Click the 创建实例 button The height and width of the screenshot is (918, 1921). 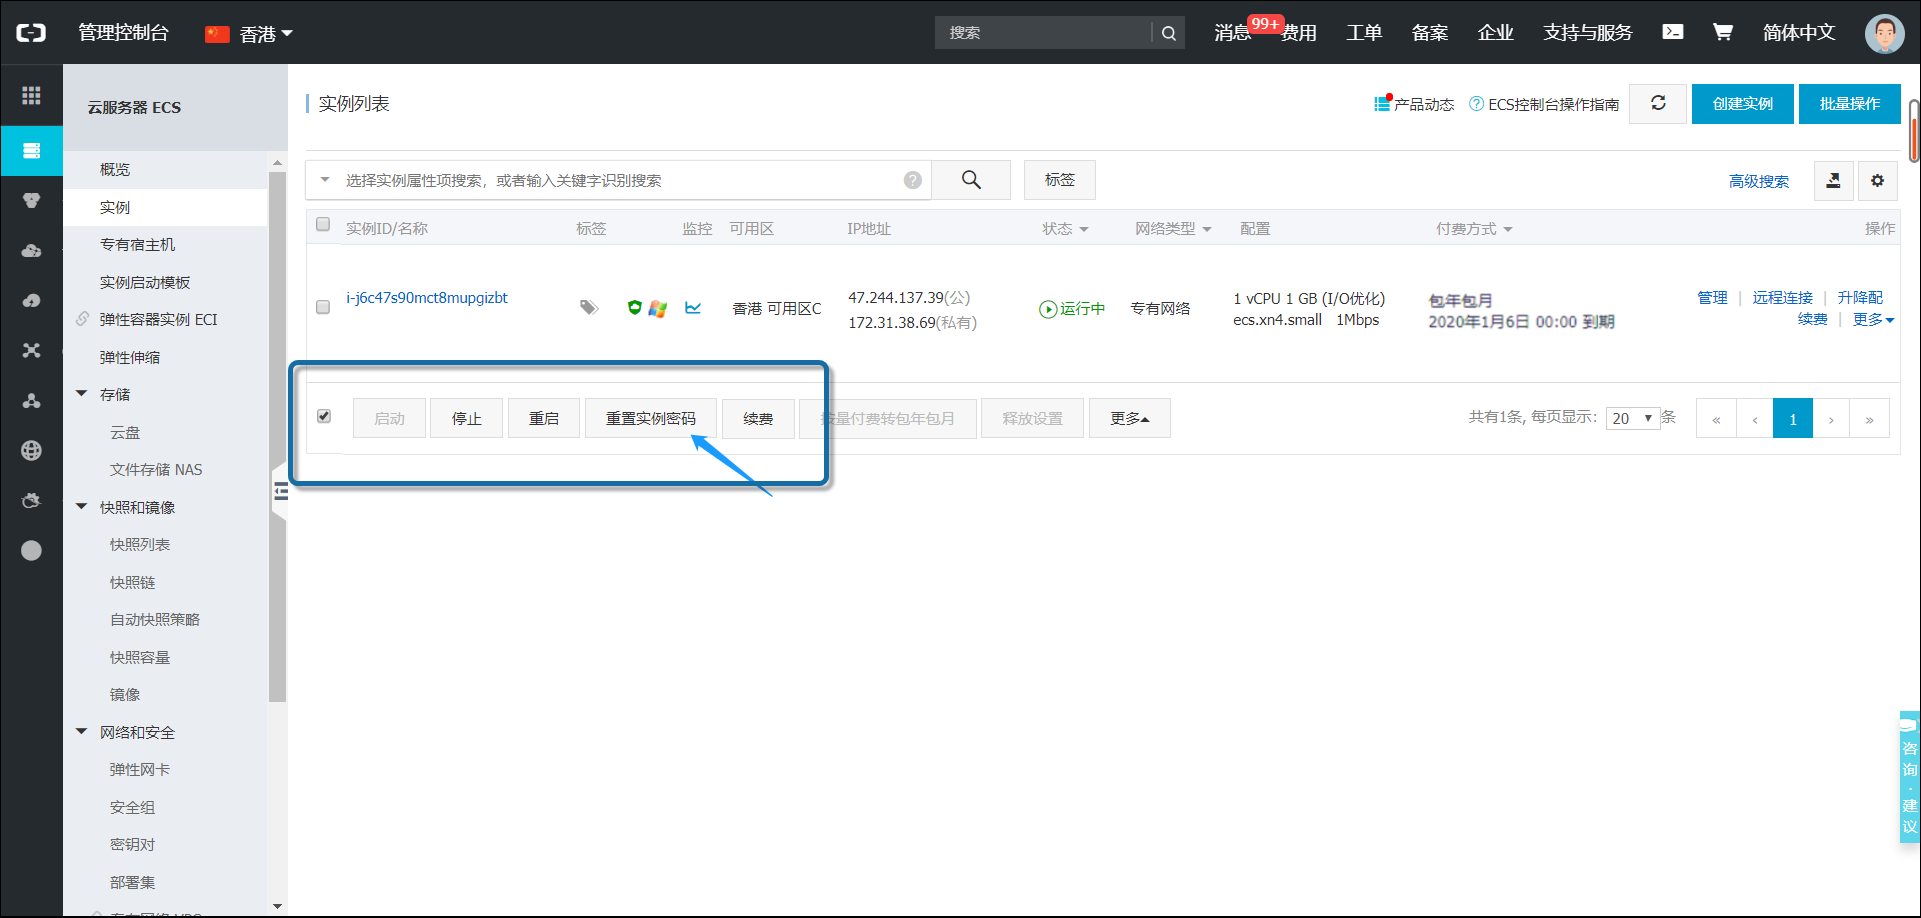[1742, 104]
